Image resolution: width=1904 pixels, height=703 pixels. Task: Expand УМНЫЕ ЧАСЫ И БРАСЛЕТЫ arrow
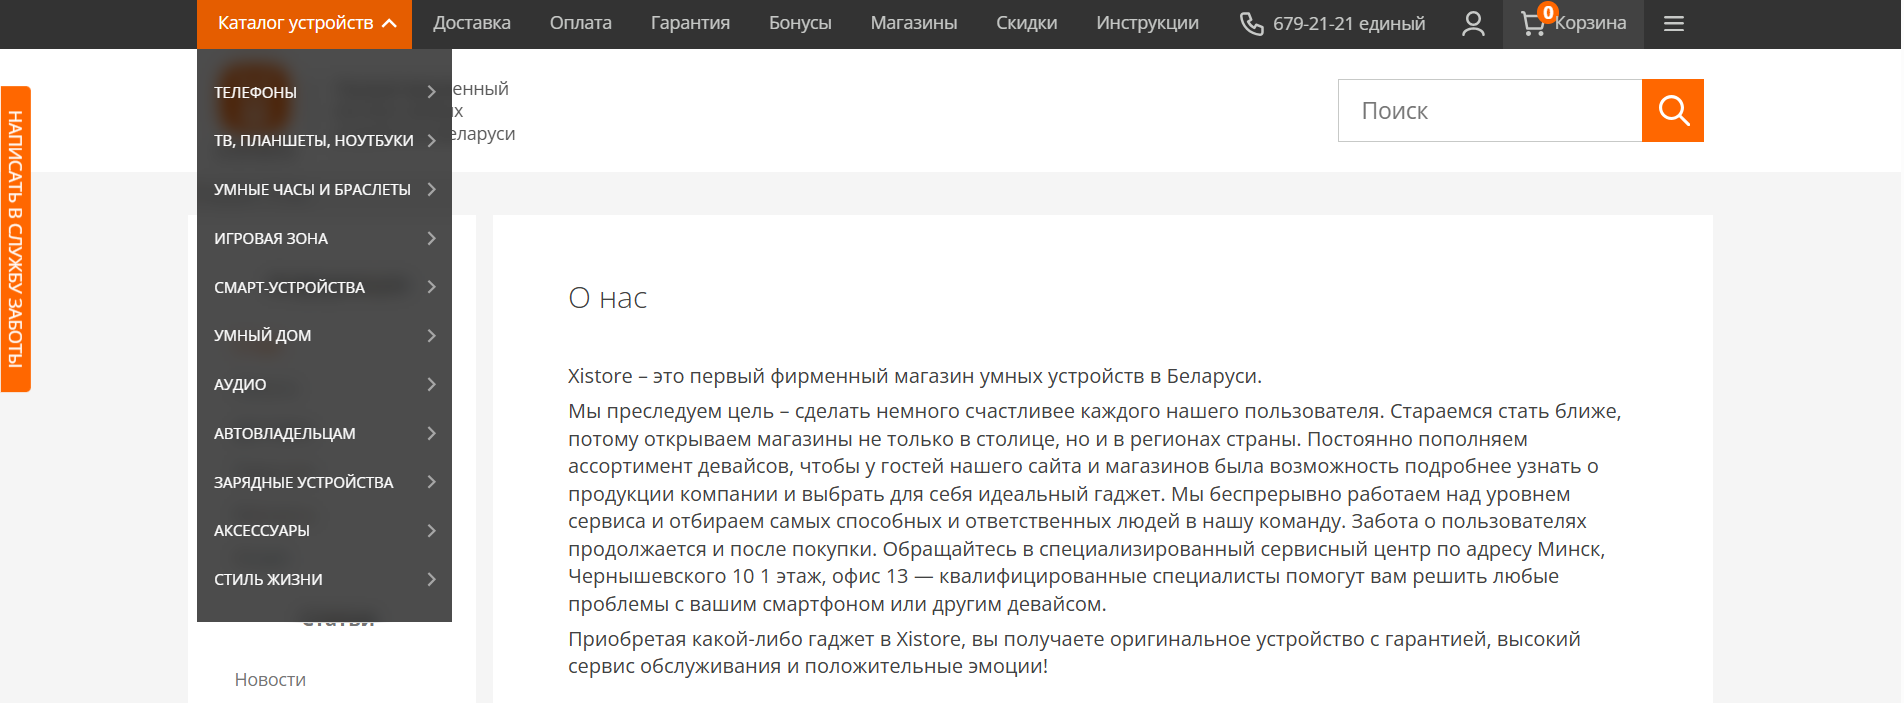click(432, 190)
